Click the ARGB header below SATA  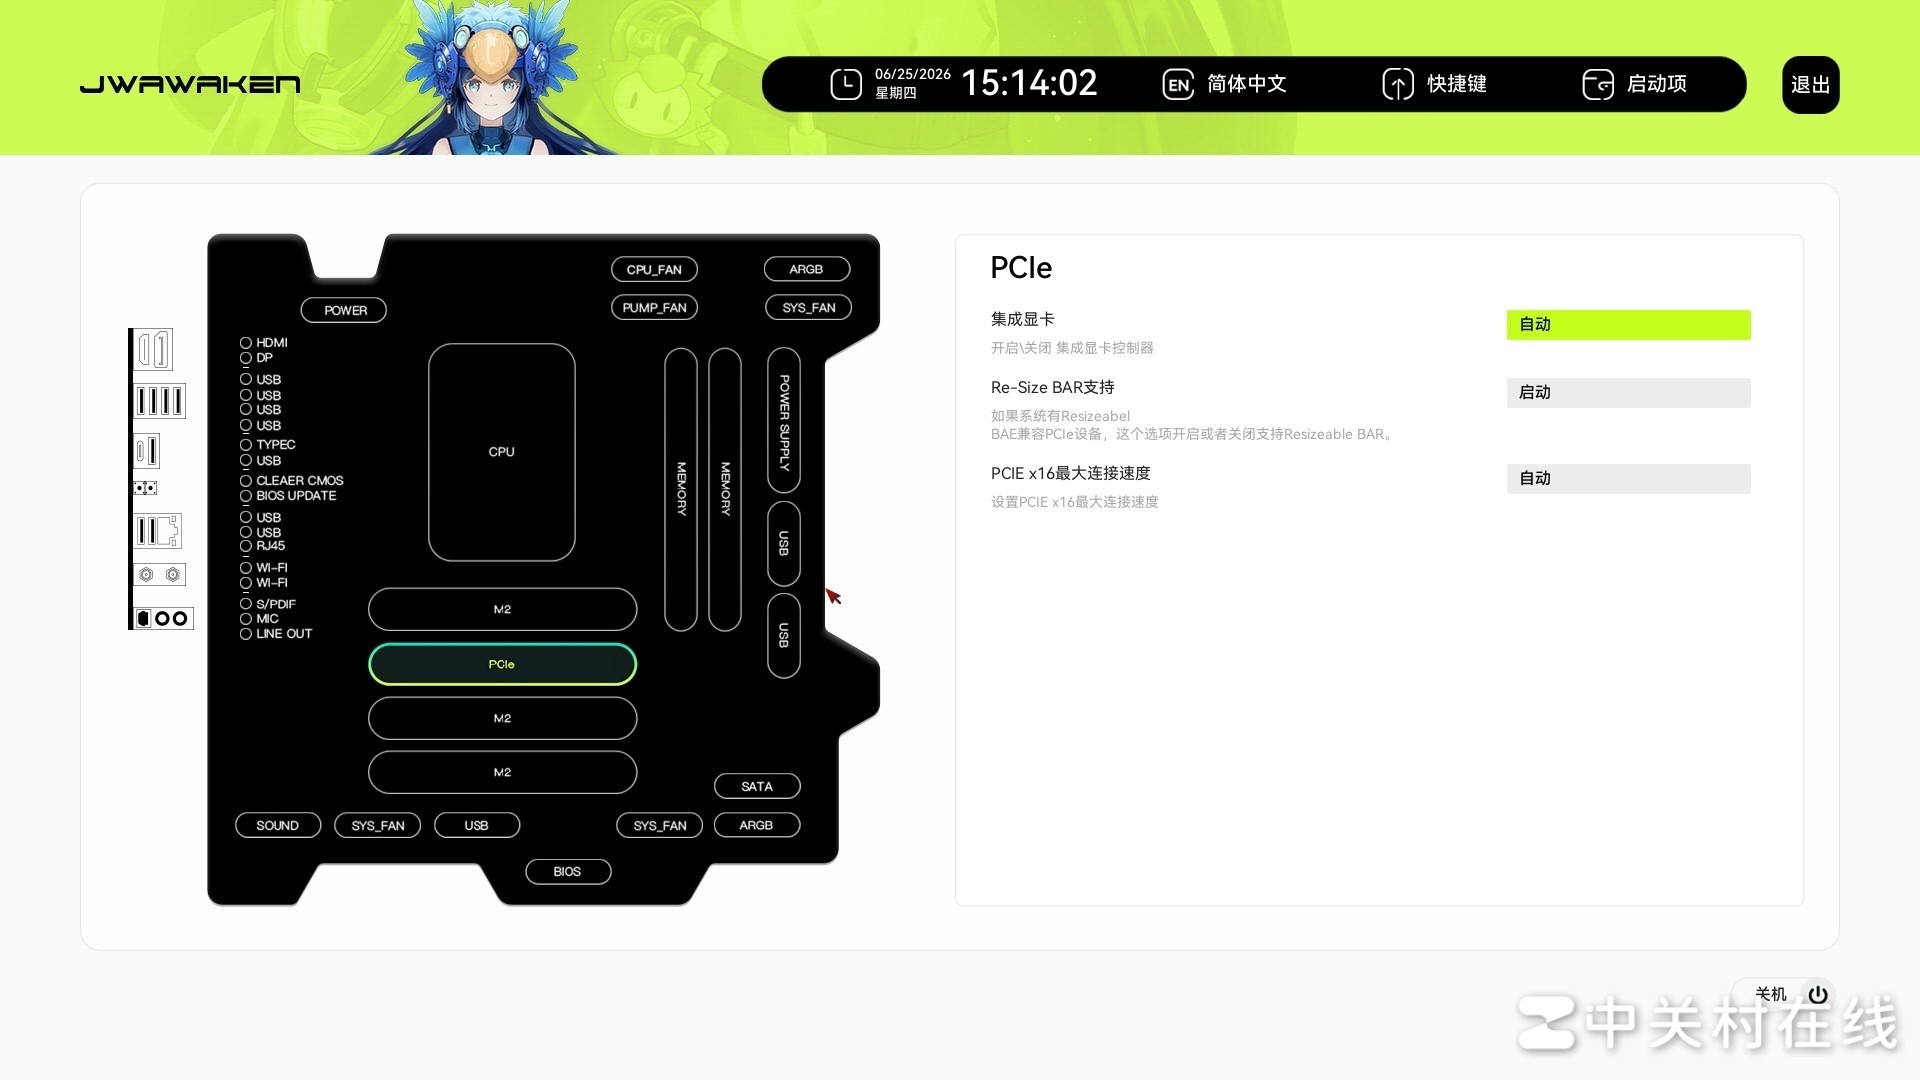(757, 826)
